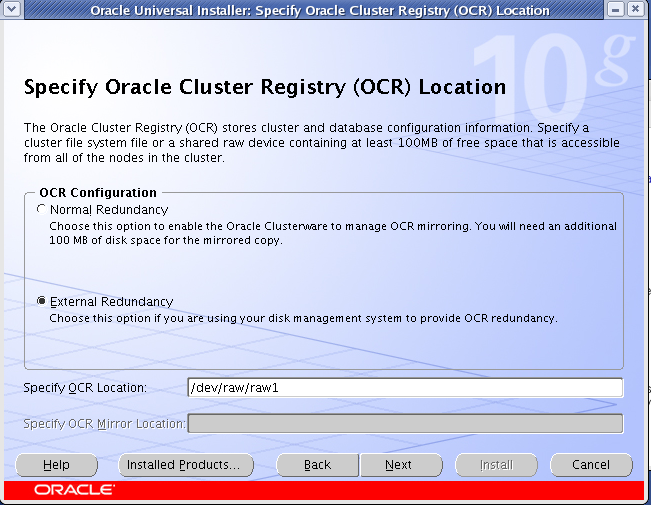The width and height of the screenshot is (651, 505).
Task: Click the Specify OCR Location input field
Action: tap(405, 387)
